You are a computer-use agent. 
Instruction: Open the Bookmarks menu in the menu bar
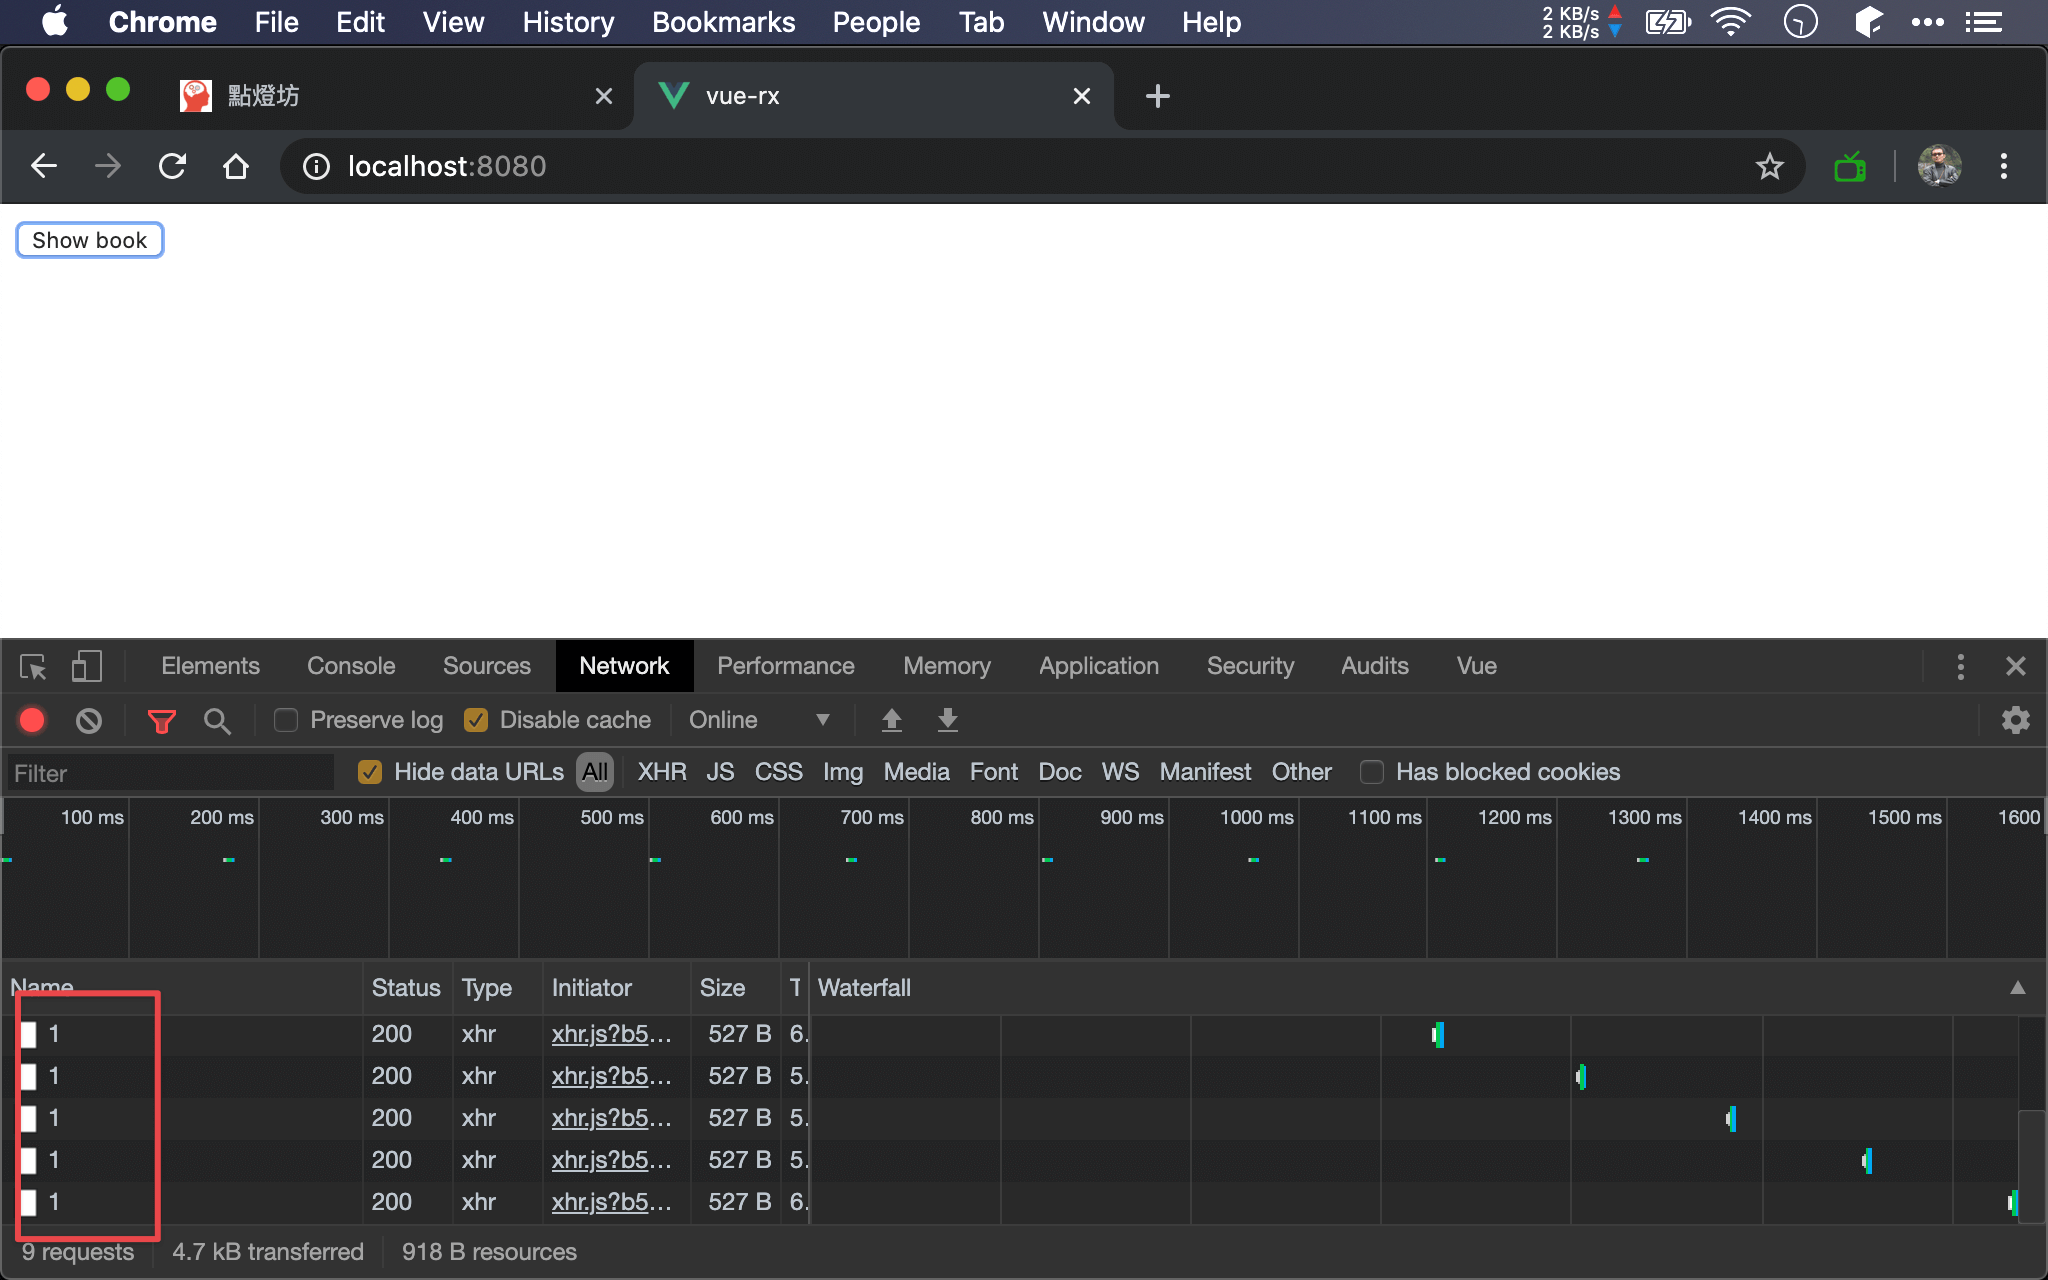(x=723, y=21)
